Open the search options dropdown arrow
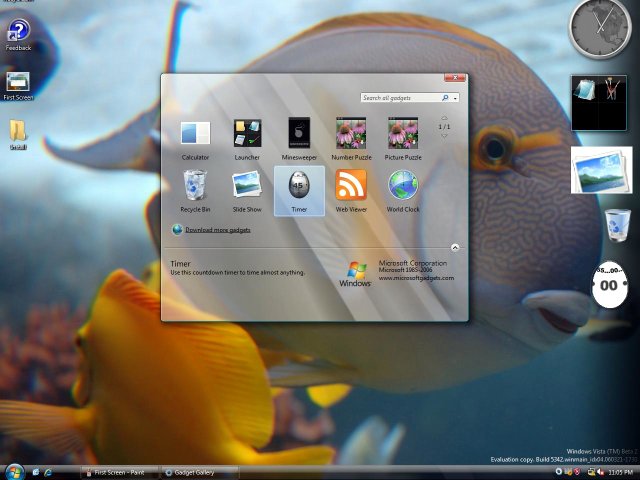640x480 pixels. (456, 98)
